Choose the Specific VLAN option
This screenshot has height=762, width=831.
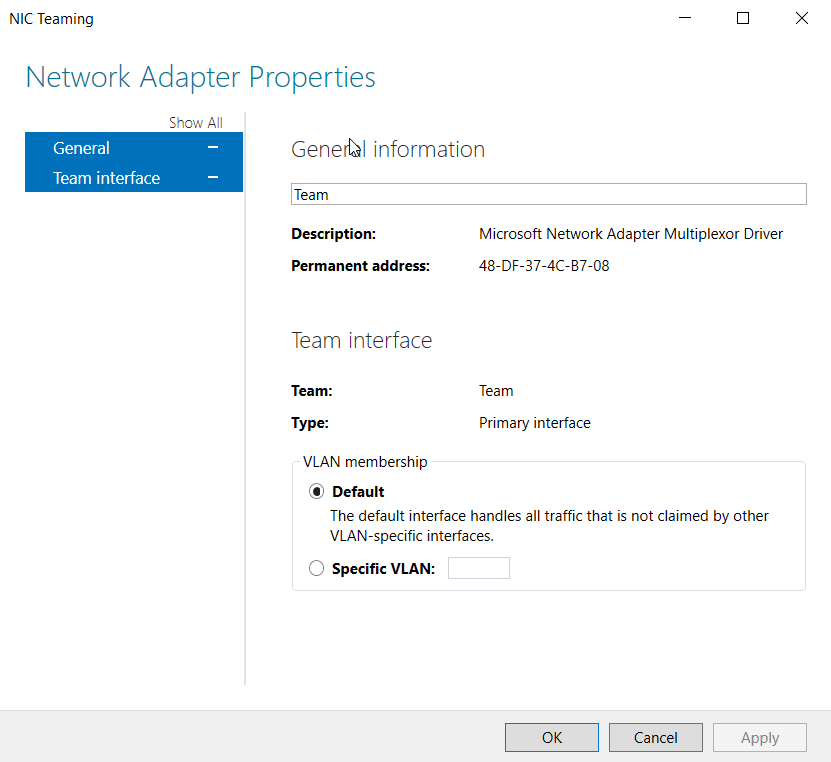(316, 567)
